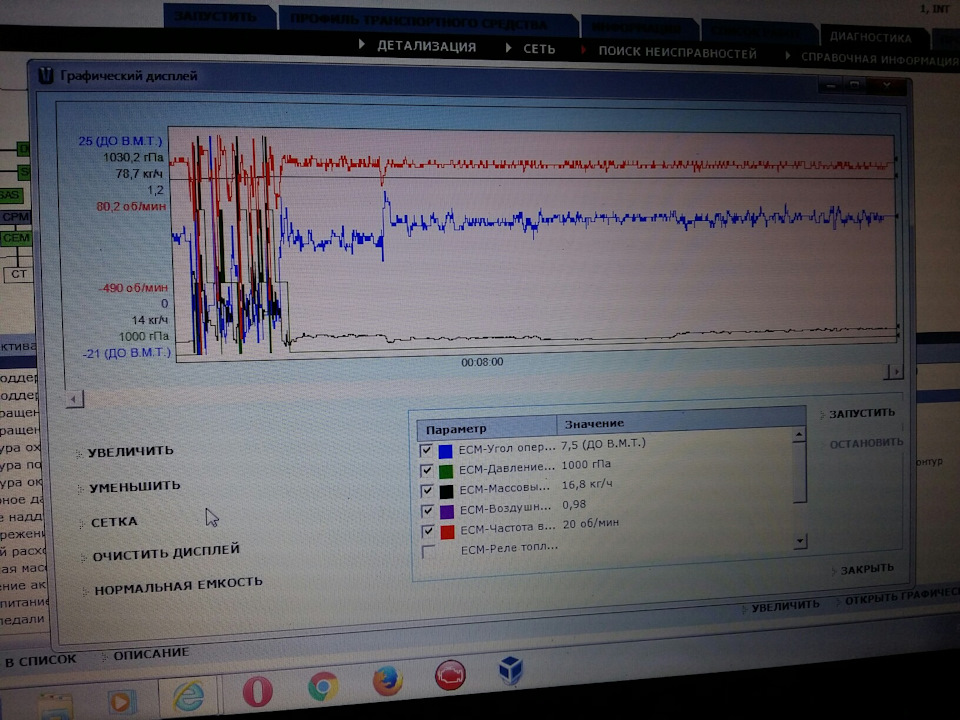This screenshot has height=720, width=960.
Task: Click axis label 1030,2 гПа
Action: [133, 157]
